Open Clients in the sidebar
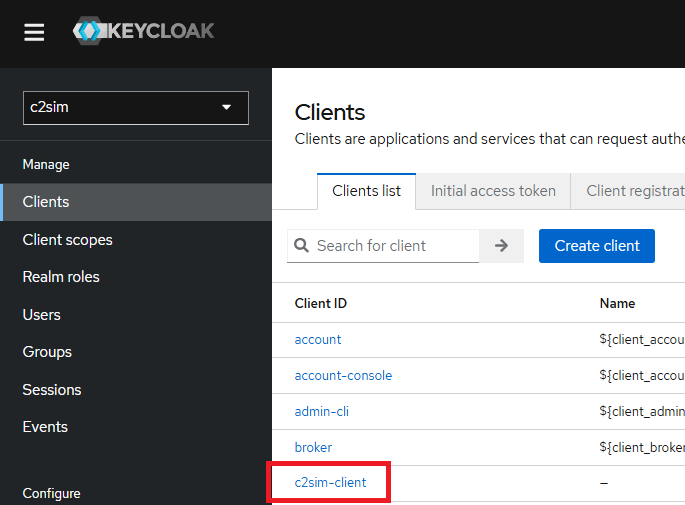Viewport: 685px width, 505px height. pyautogui.click(x=46, y=202)
